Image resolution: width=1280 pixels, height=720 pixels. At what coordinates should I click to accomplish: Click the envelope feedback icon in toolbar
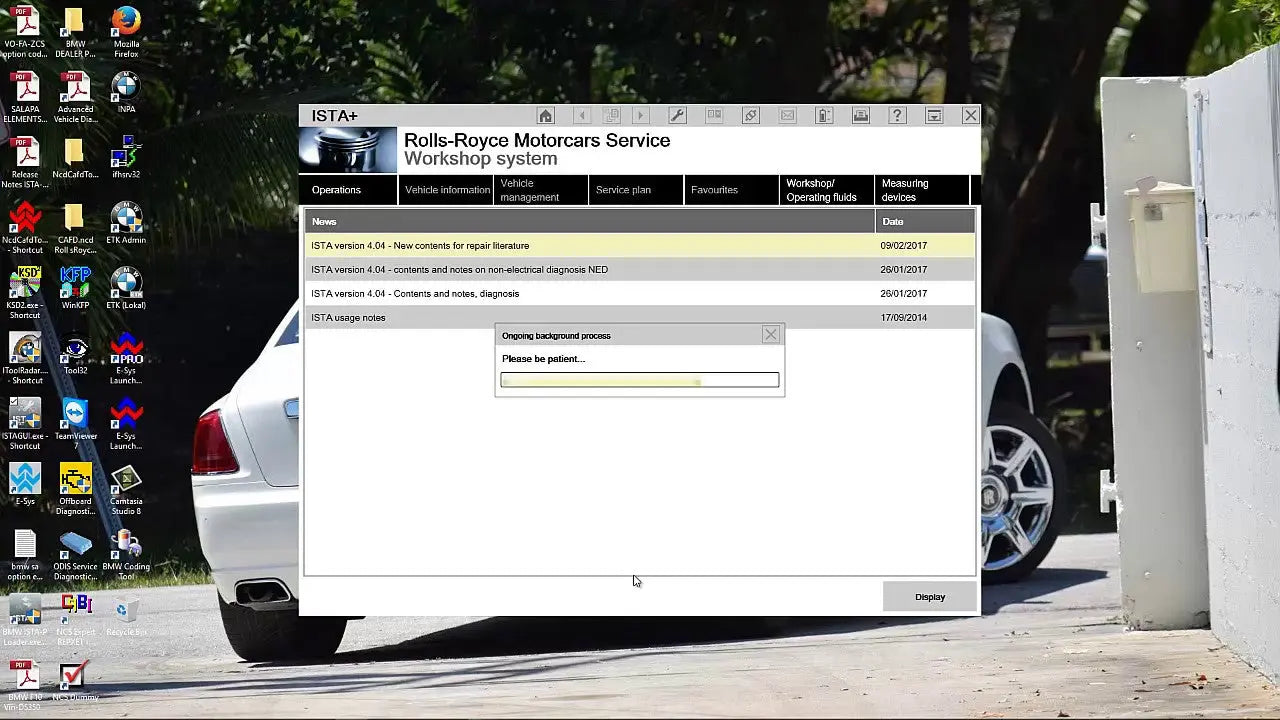[x=787, y=115]
